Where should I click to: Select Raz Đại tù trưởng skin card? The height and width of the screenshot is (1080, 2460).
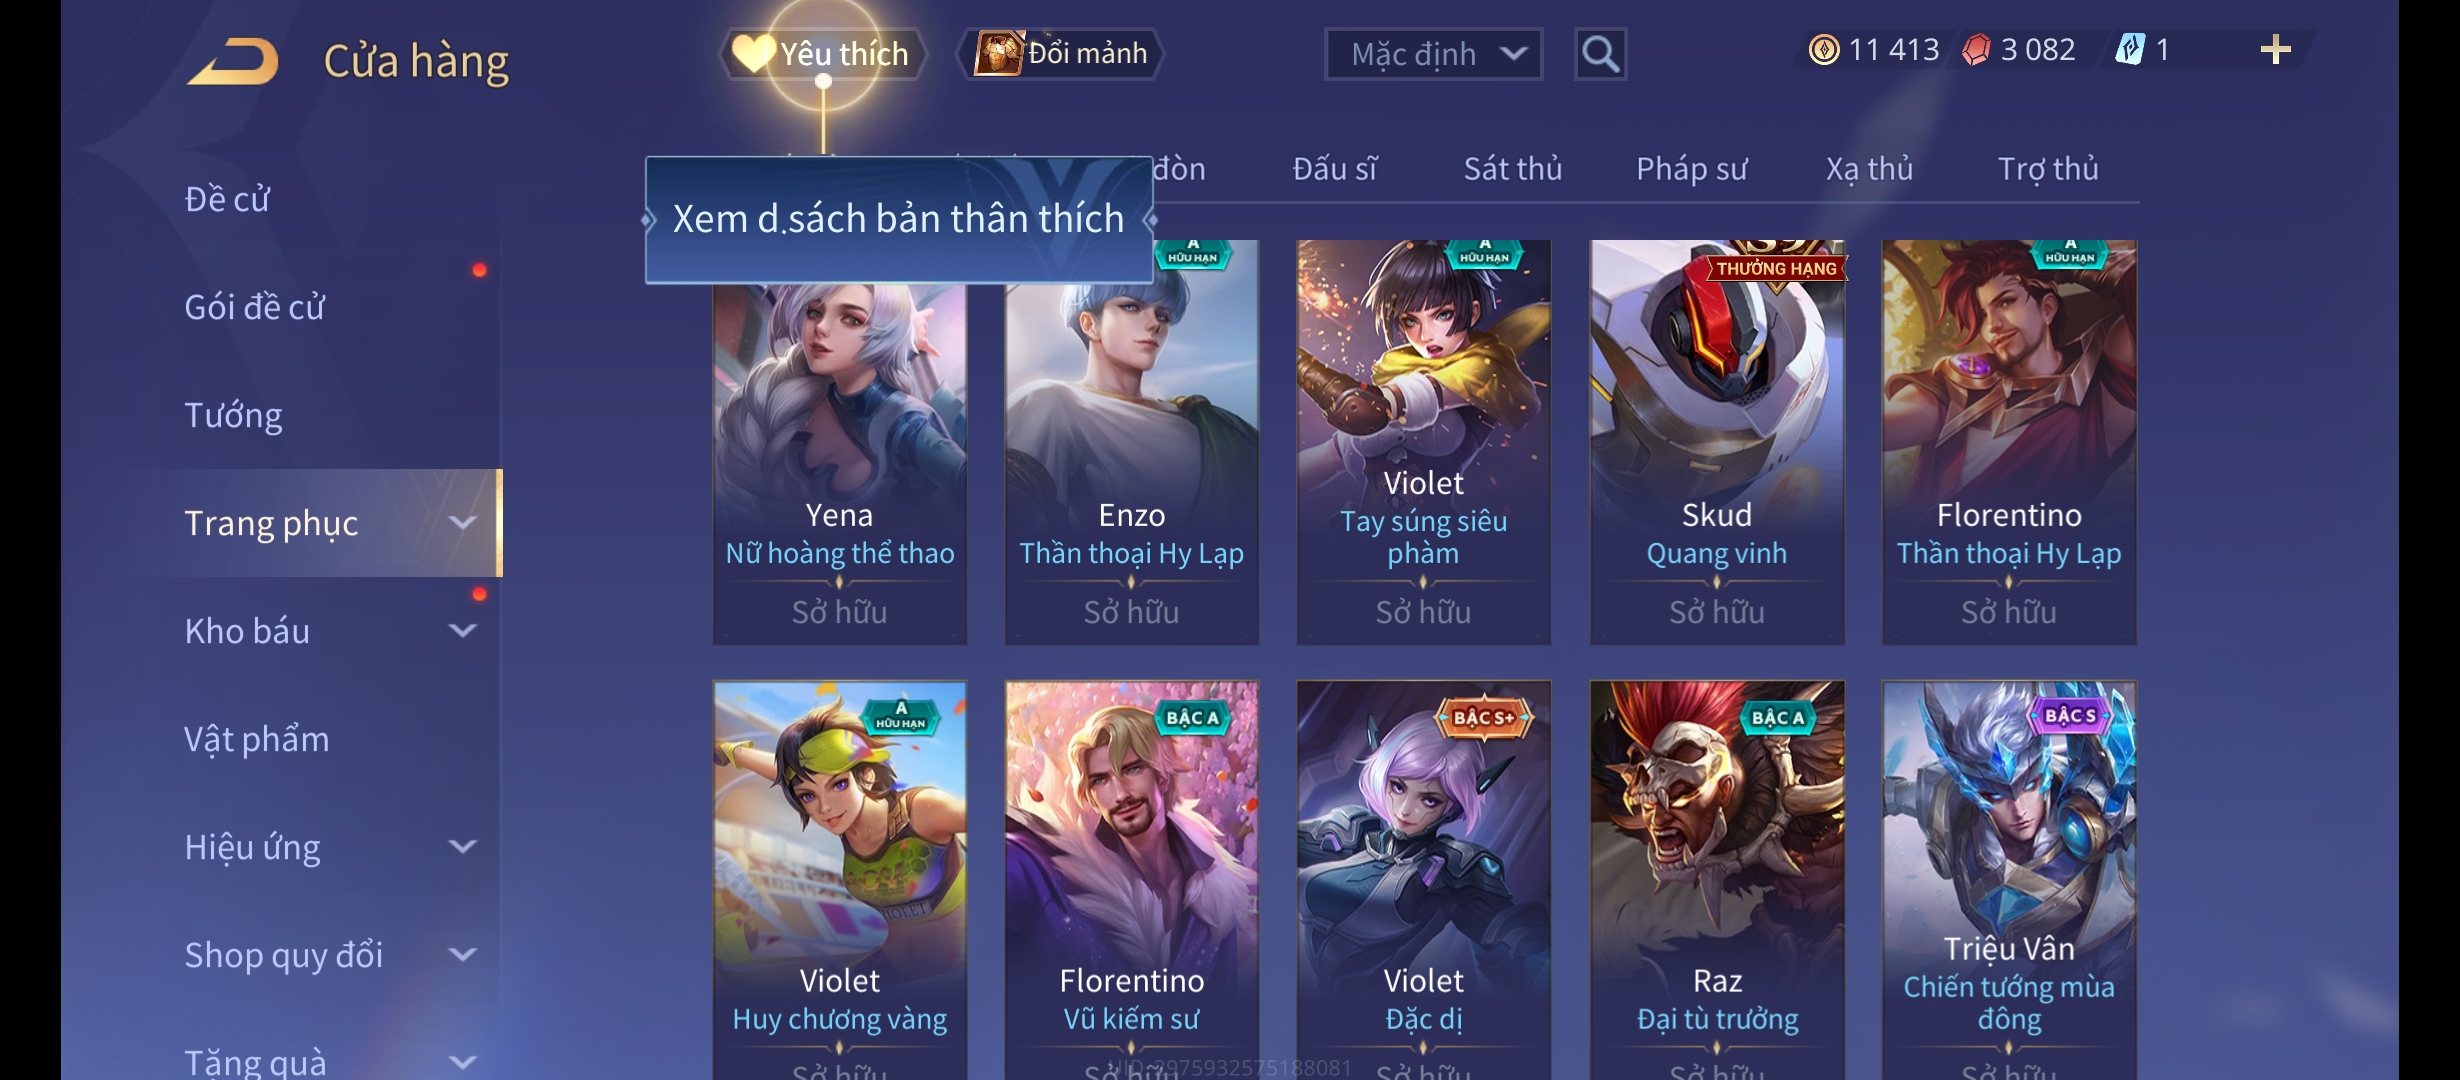click(x=1717, y=880)
